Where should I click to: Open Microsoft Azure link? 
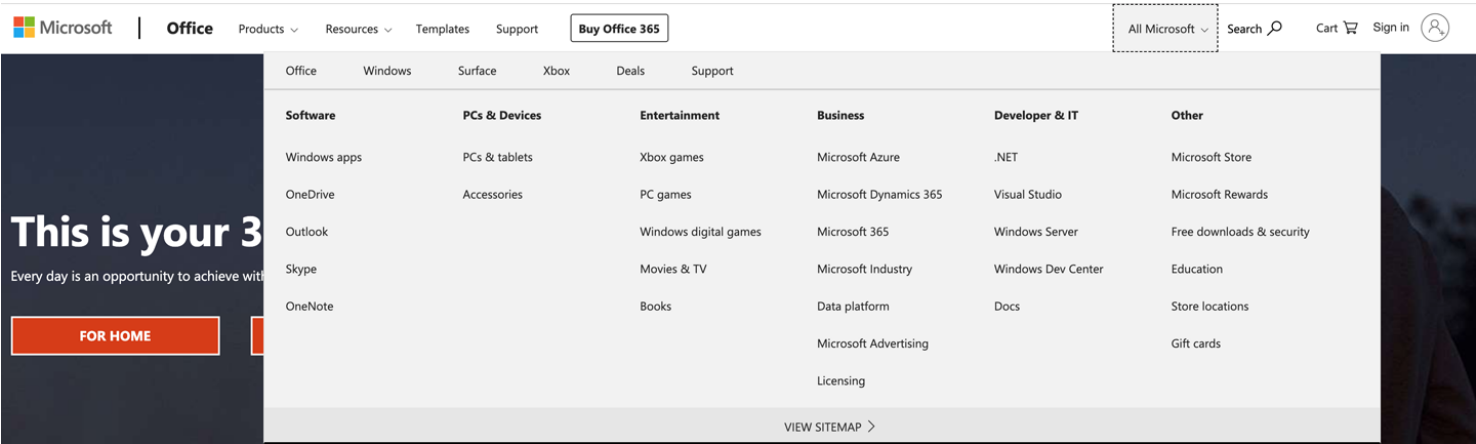[858, 157]
